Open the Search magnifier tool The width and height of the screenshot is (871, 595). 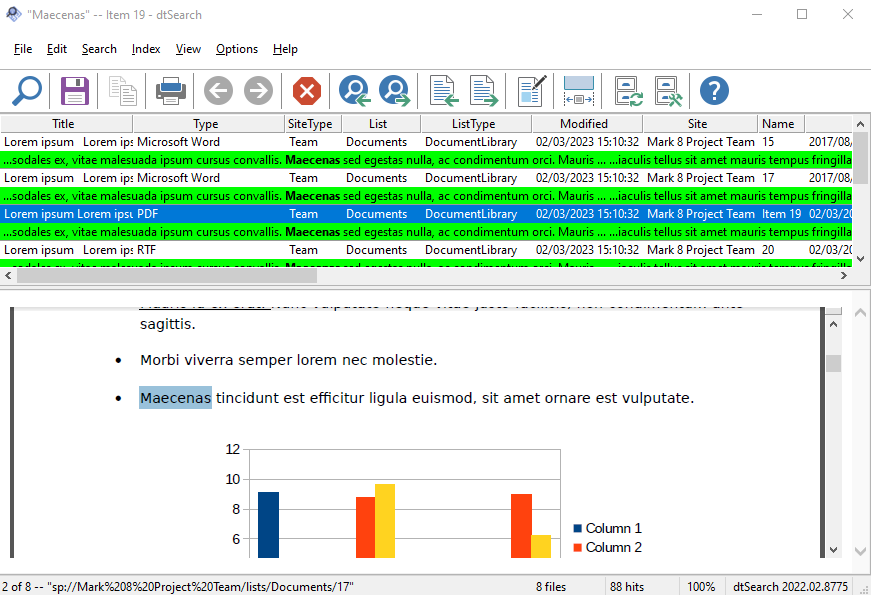[27, 91]
